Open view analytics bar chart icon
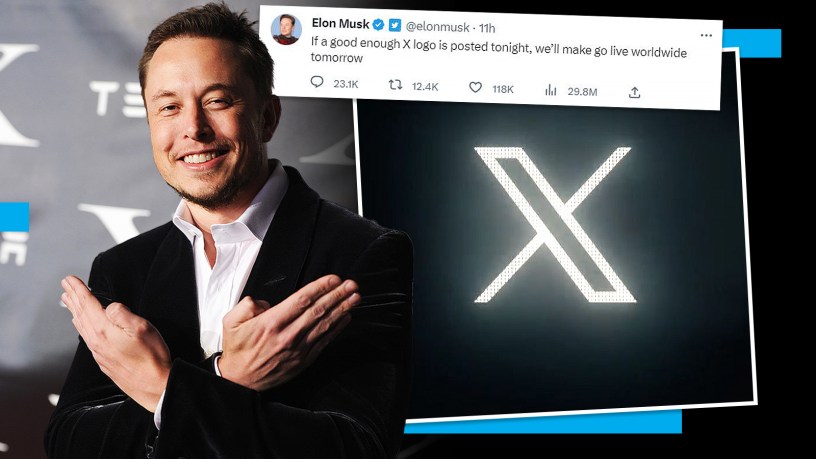This screenshot has width=816, height=459. click(551, 91)
